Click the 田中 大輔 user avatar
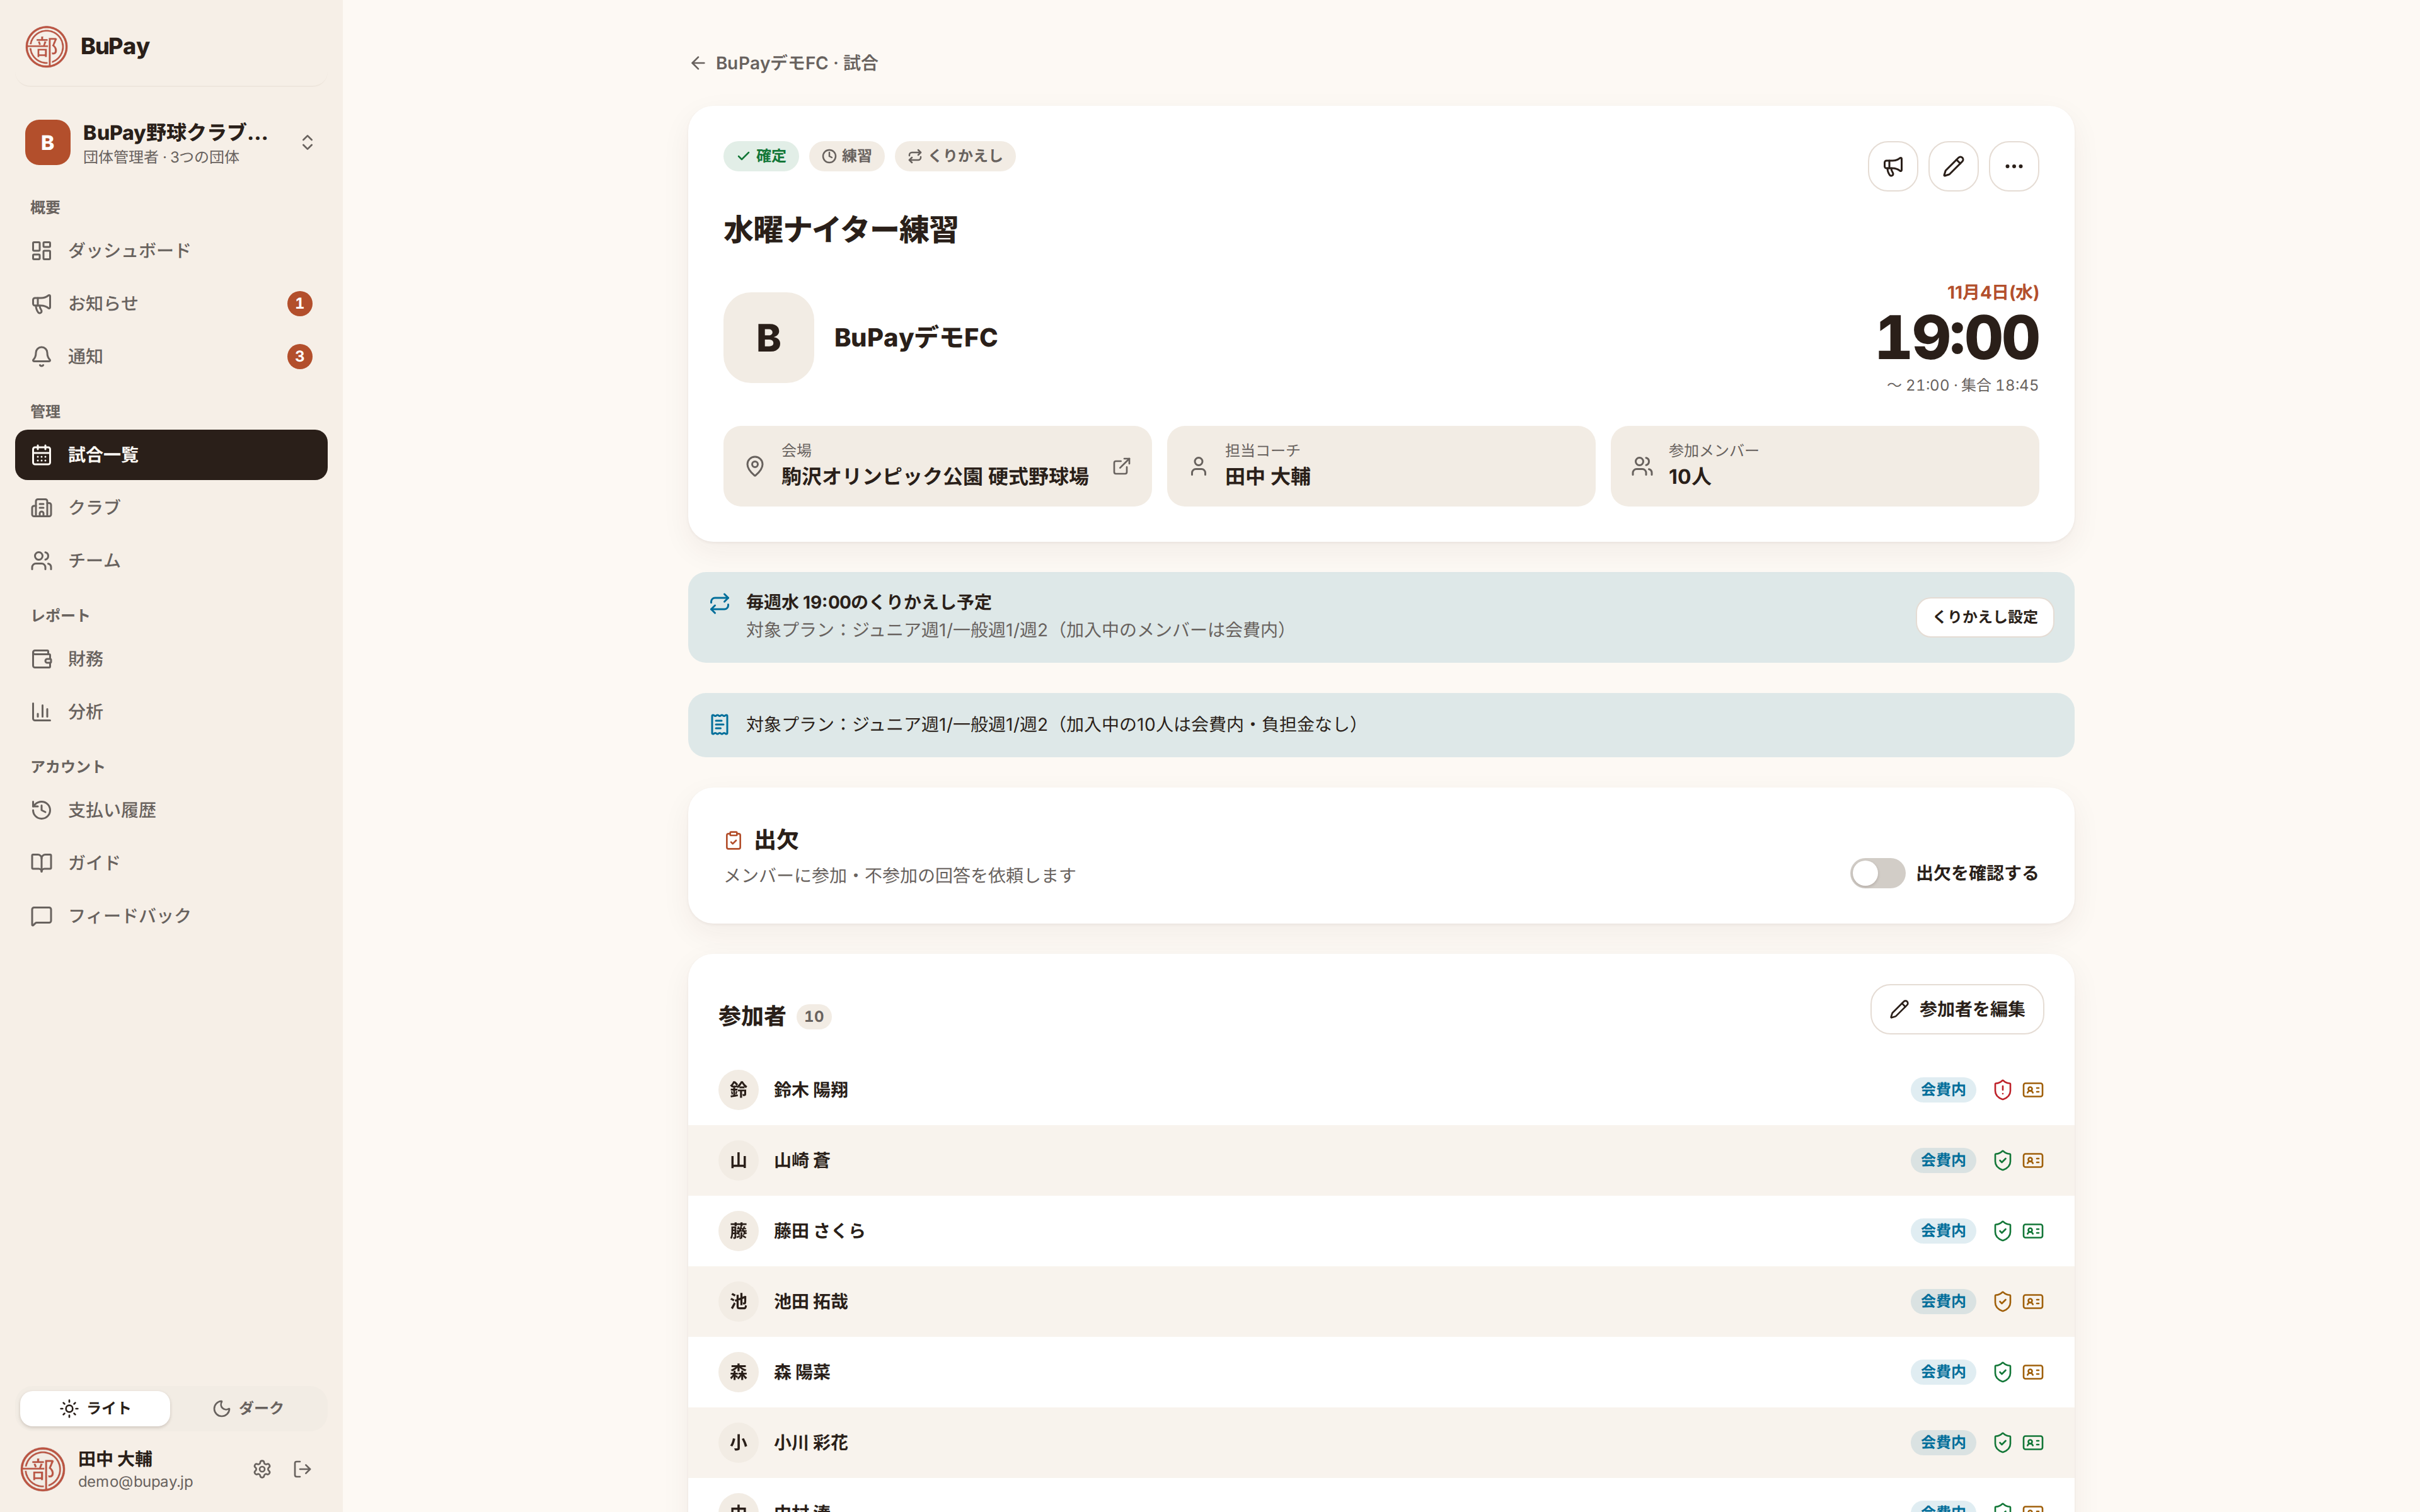 (x=43, y=1469)
